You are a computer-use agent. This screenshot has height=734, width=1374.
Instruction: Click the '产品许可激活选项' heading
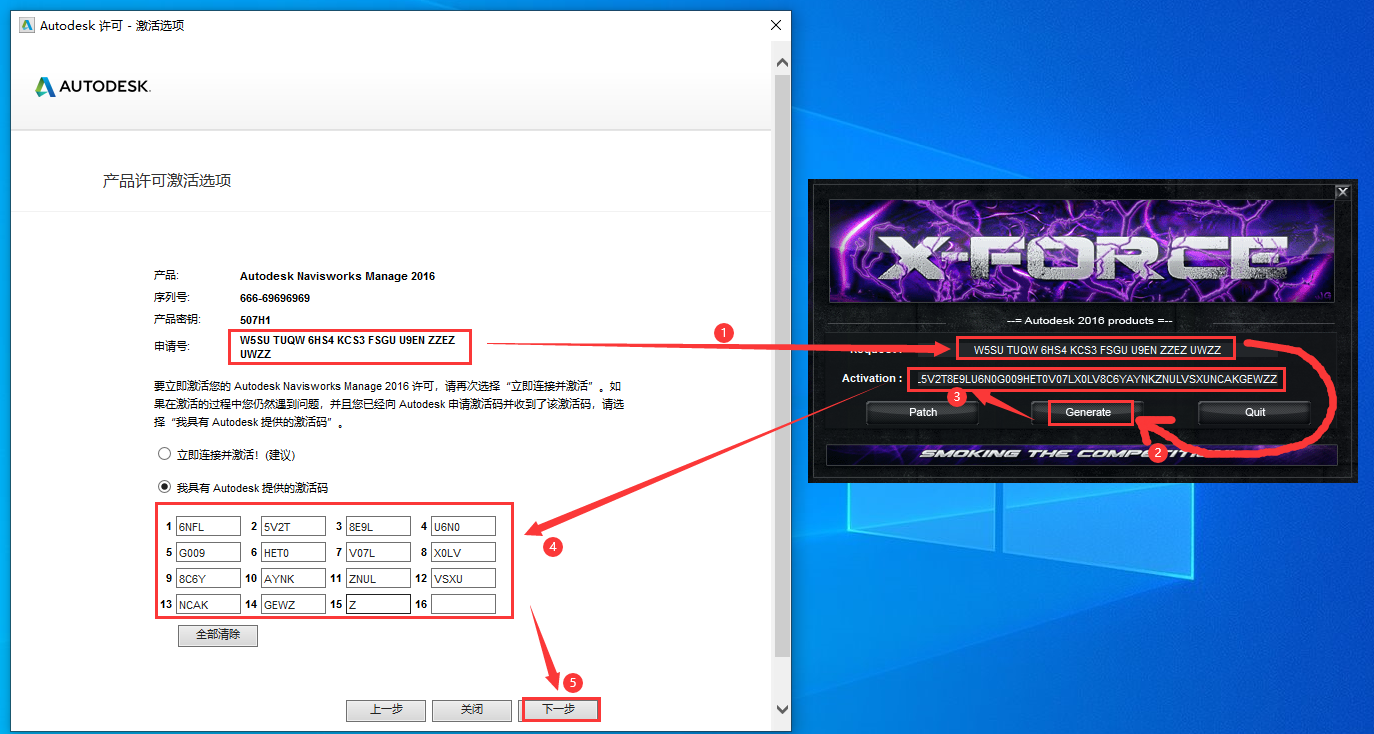point(168,181)
